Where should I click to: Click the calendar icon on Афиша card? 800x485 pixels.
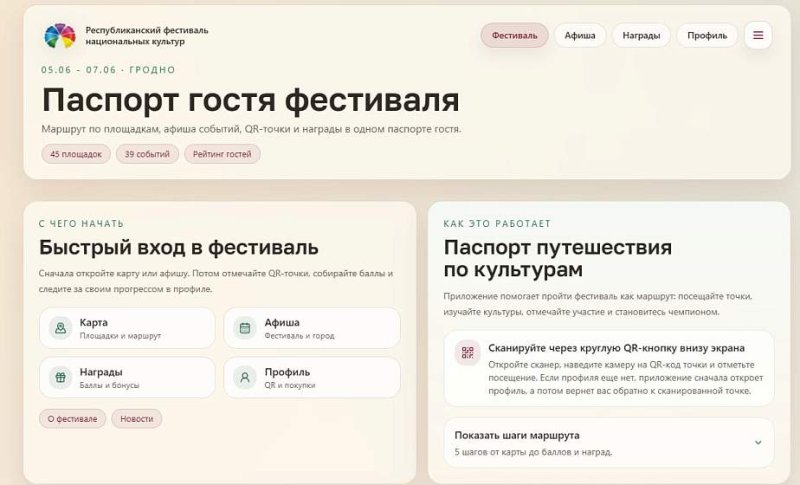point(245,328)
